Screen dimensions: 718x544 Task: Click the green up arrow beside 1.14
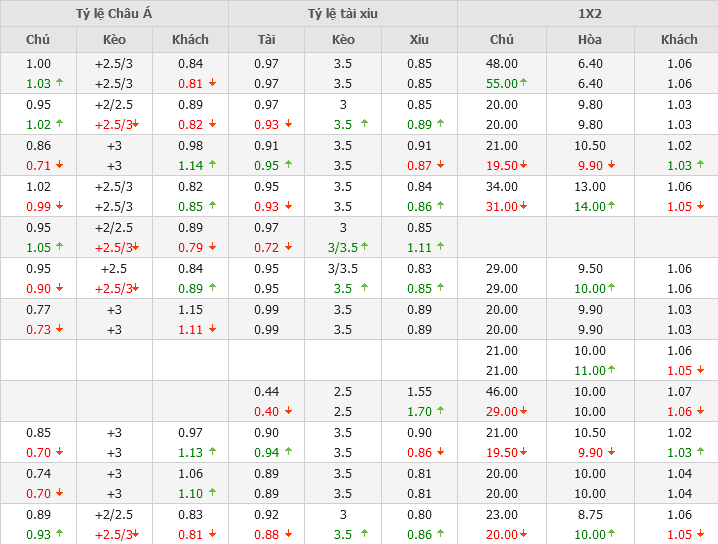[x=212, y=166]
